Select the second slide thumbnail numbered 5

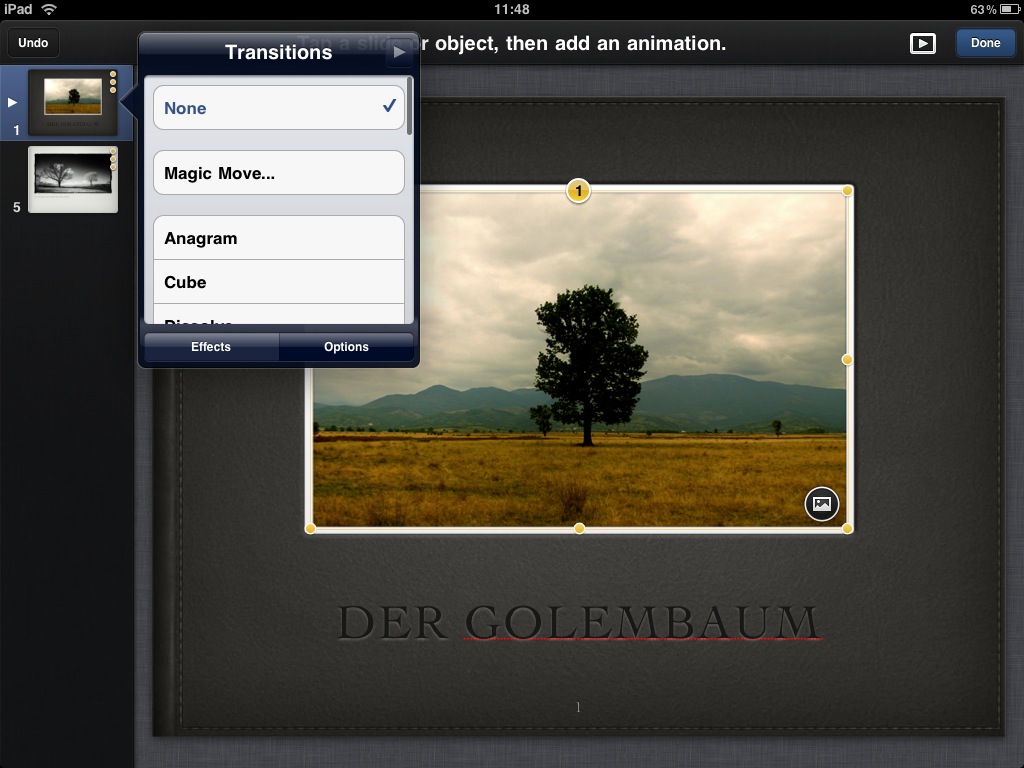tap(72, 179)
